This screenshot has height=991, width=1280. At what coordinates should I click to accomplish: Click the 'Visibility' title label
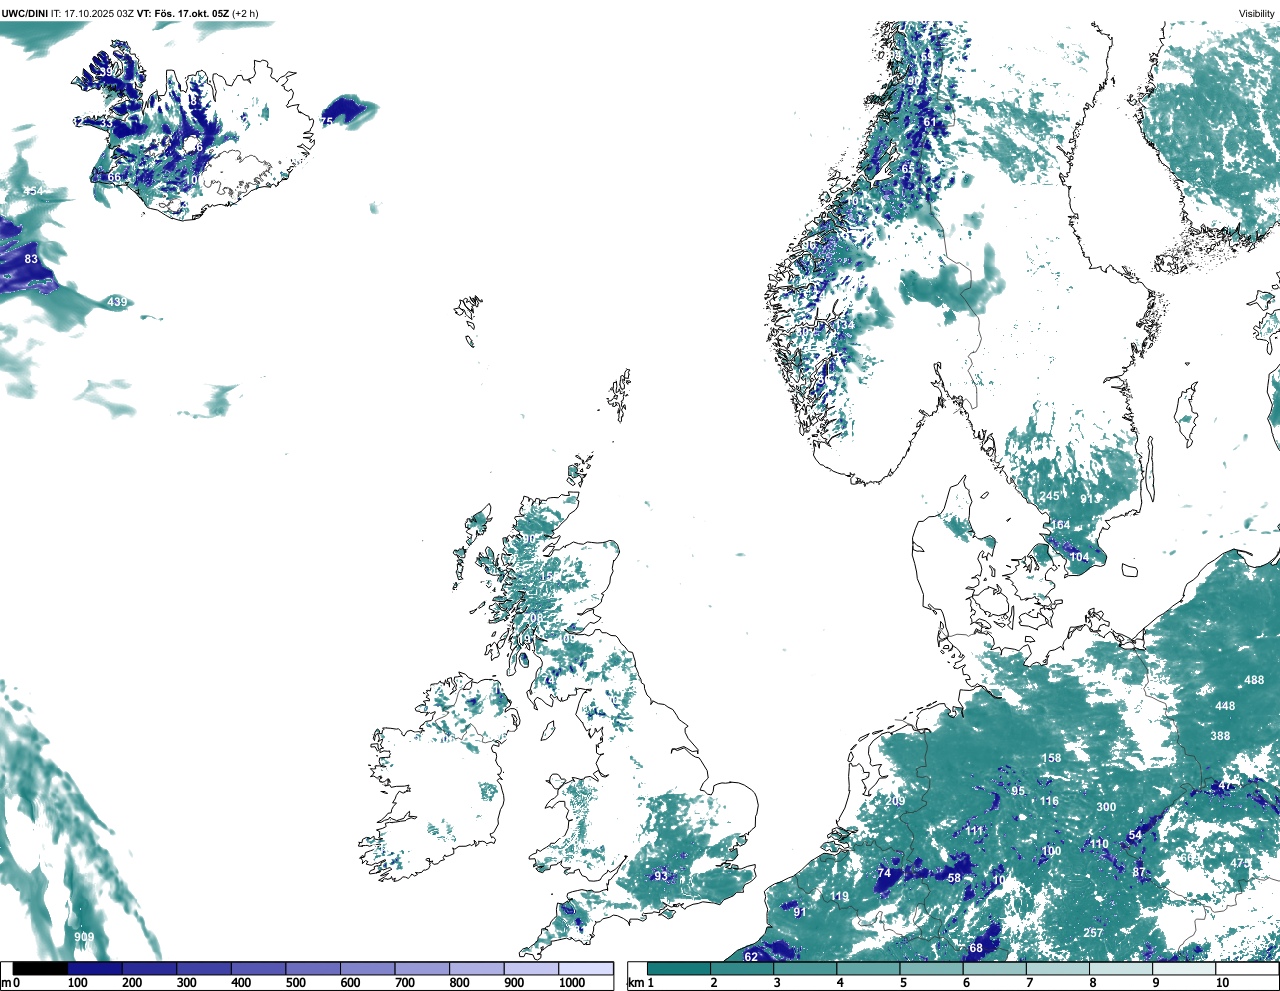(1256, 13)
